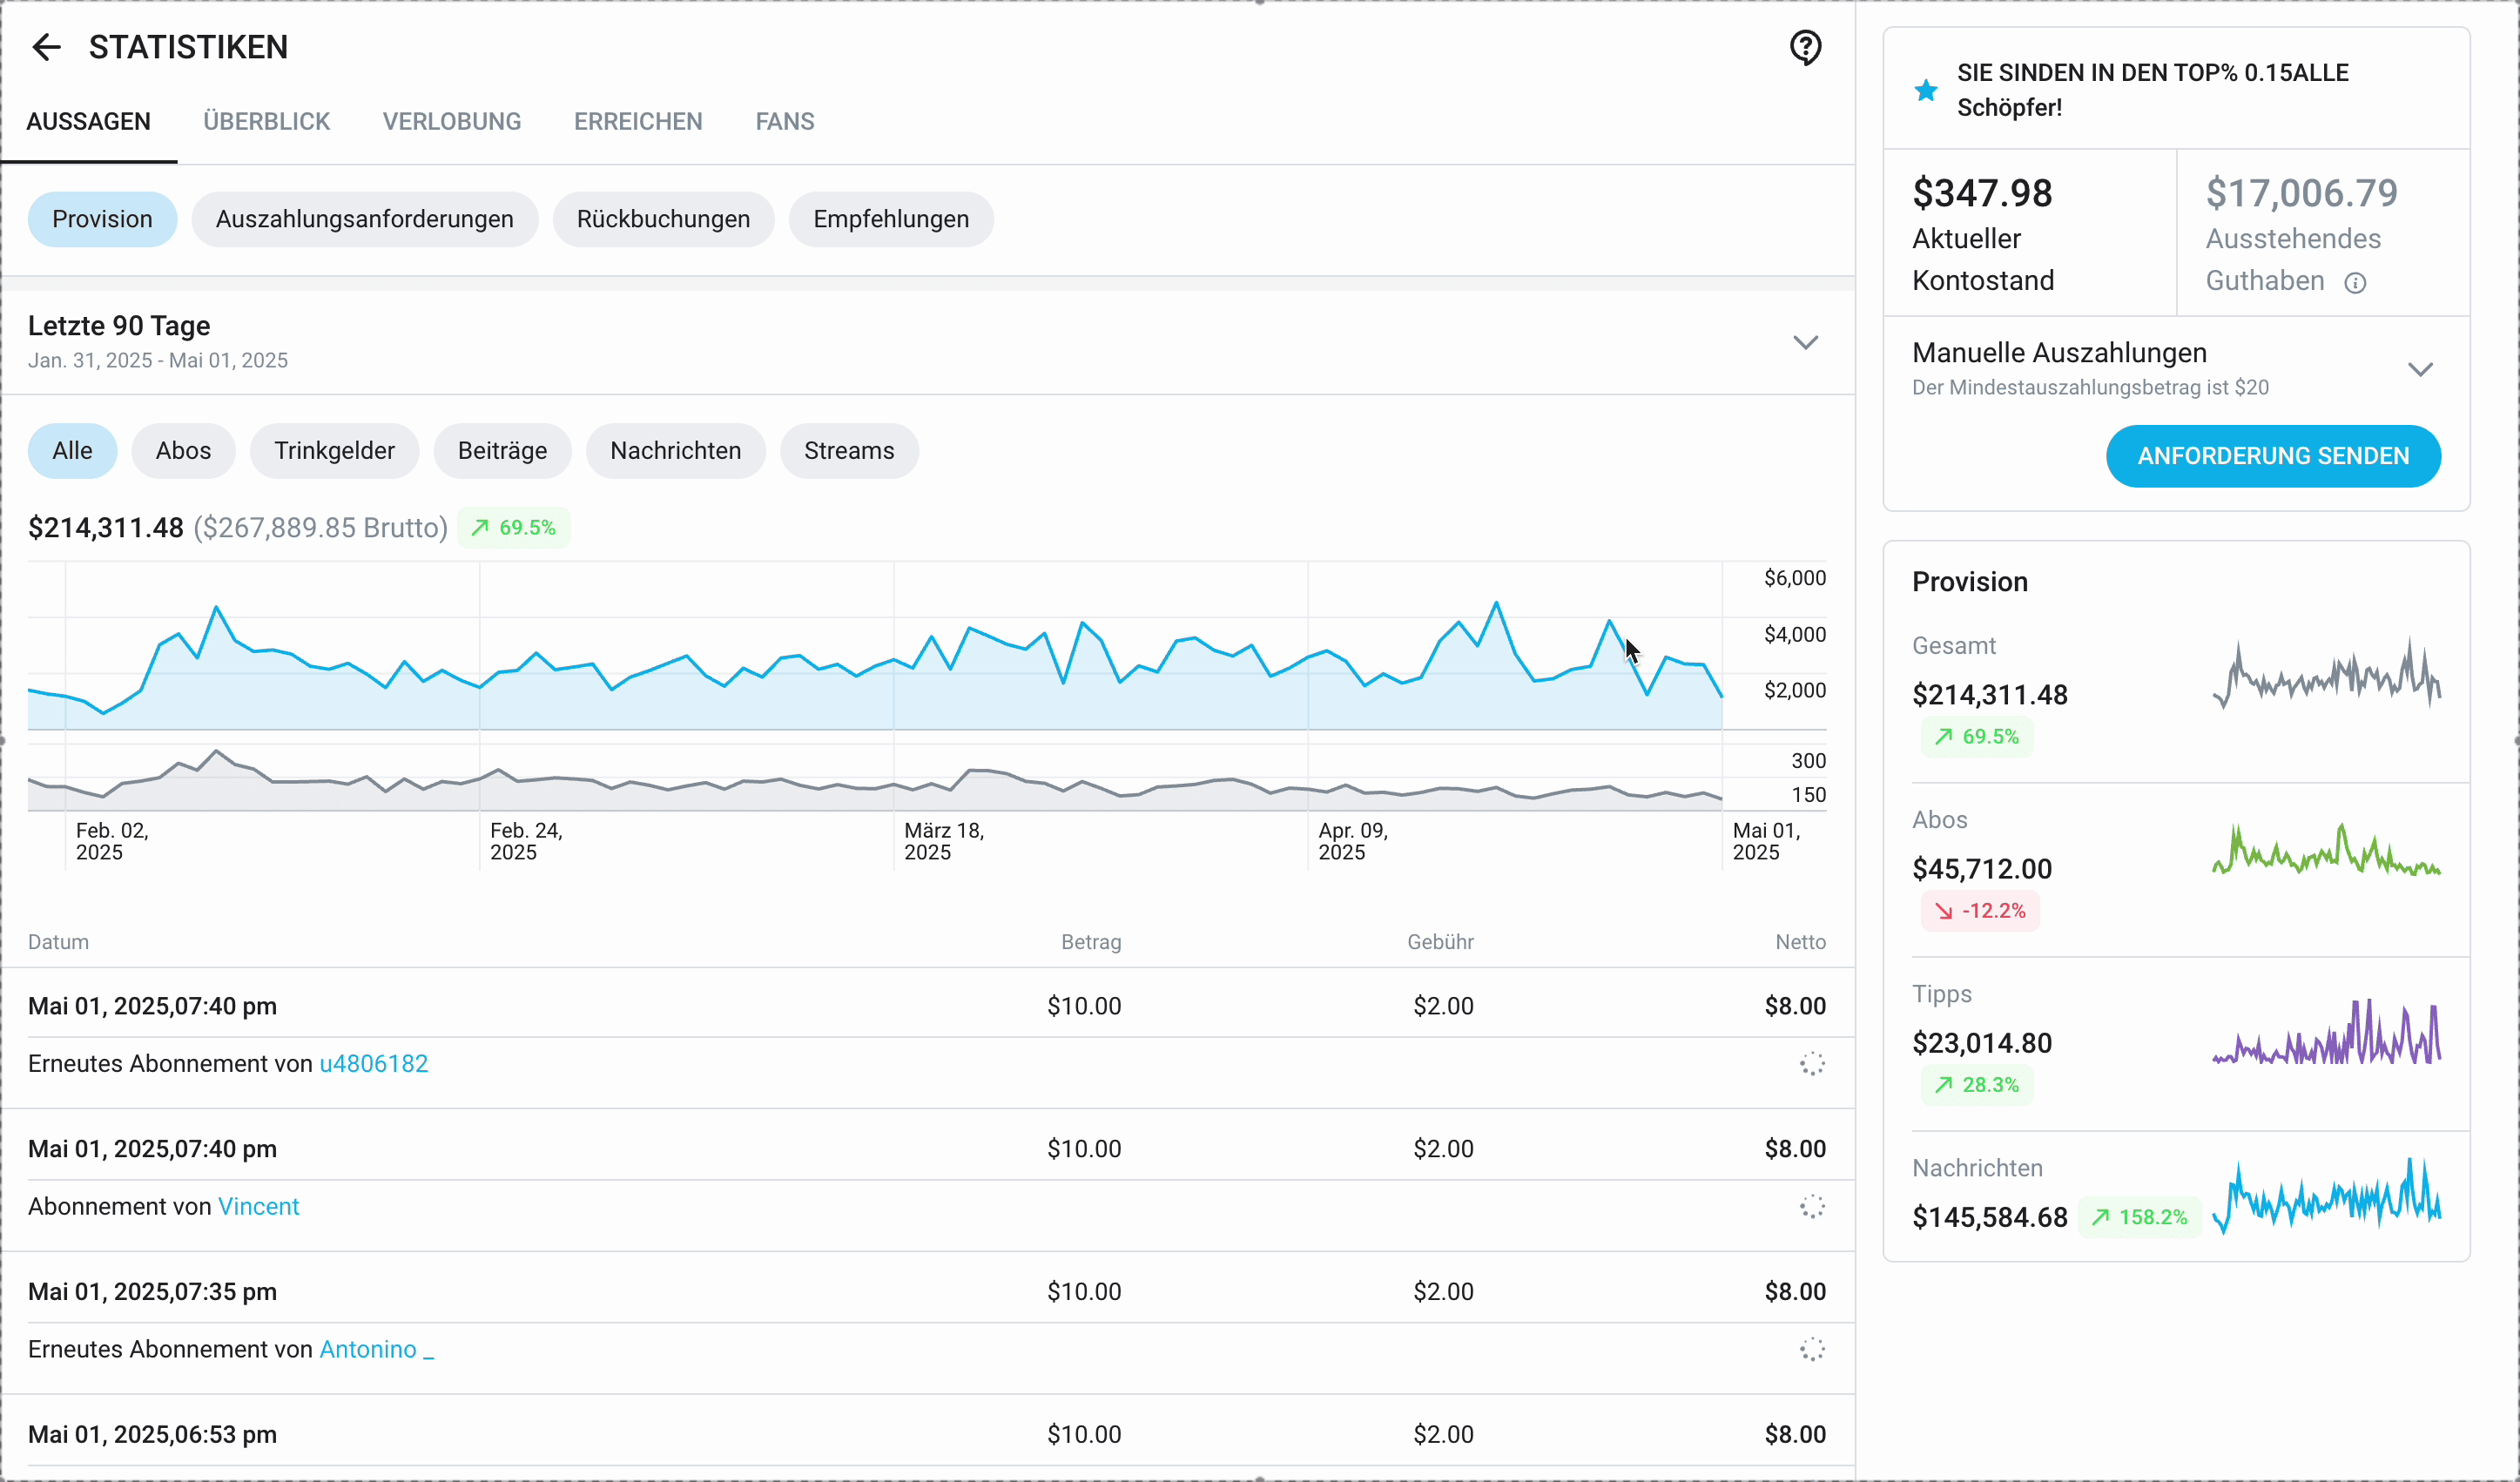2520x1482 pixels.
Task: Open the Auszahlungsanforderungen section
Action: point(364,219)
